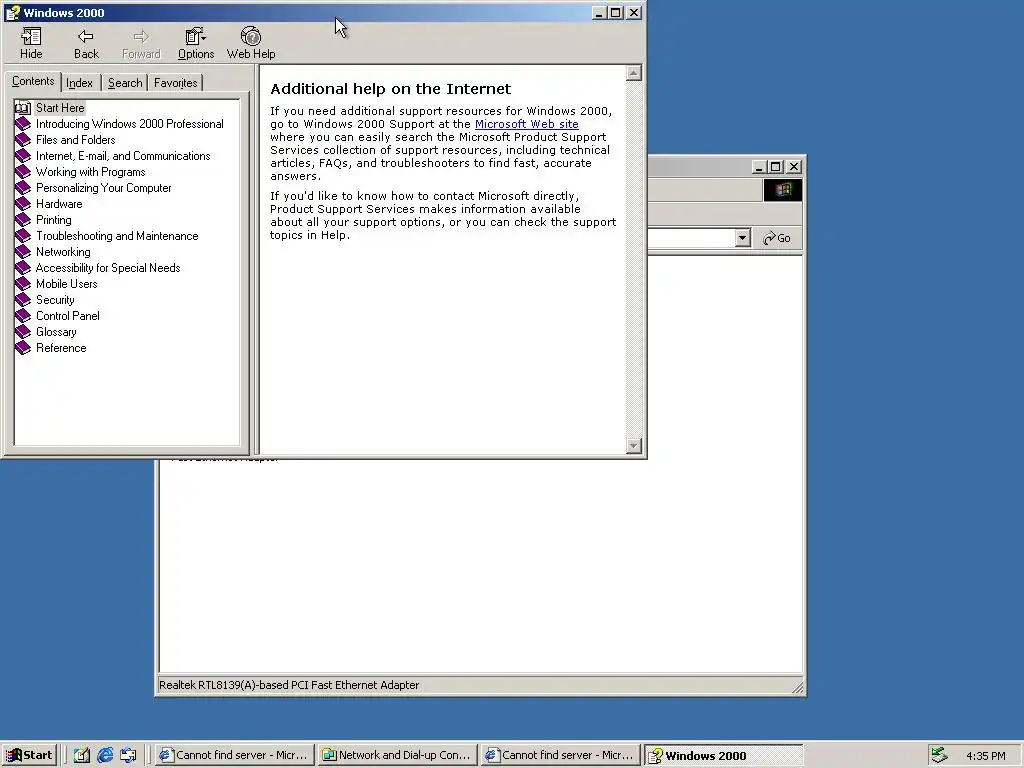The image size is (1024, 768).
Task: Open the Mobile Users topic
Action: tap(67, 283)
